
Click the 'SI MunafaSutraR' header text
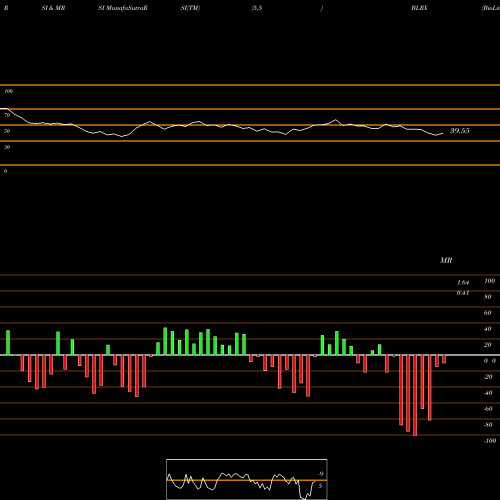point(123,8)
